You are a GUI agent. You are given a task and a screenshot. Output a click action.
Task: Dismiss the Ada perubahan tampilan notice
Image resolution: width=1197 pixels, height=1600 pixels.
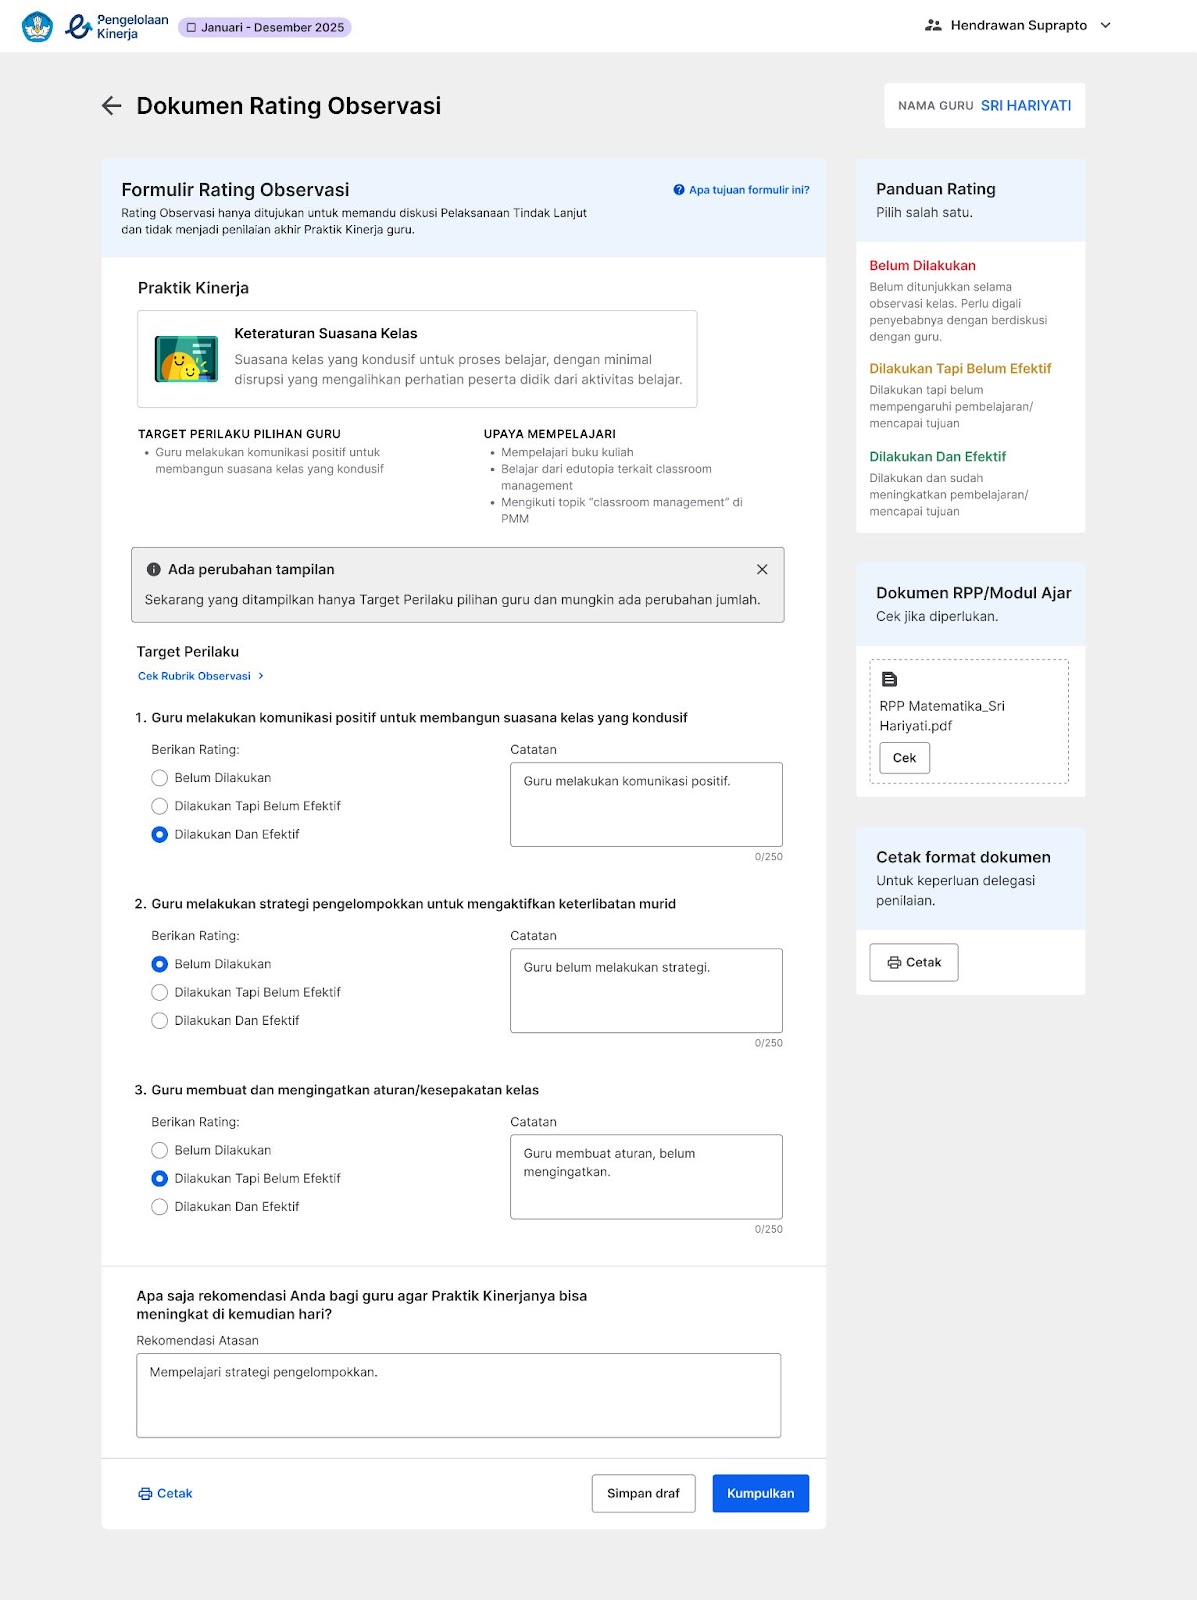762,569
